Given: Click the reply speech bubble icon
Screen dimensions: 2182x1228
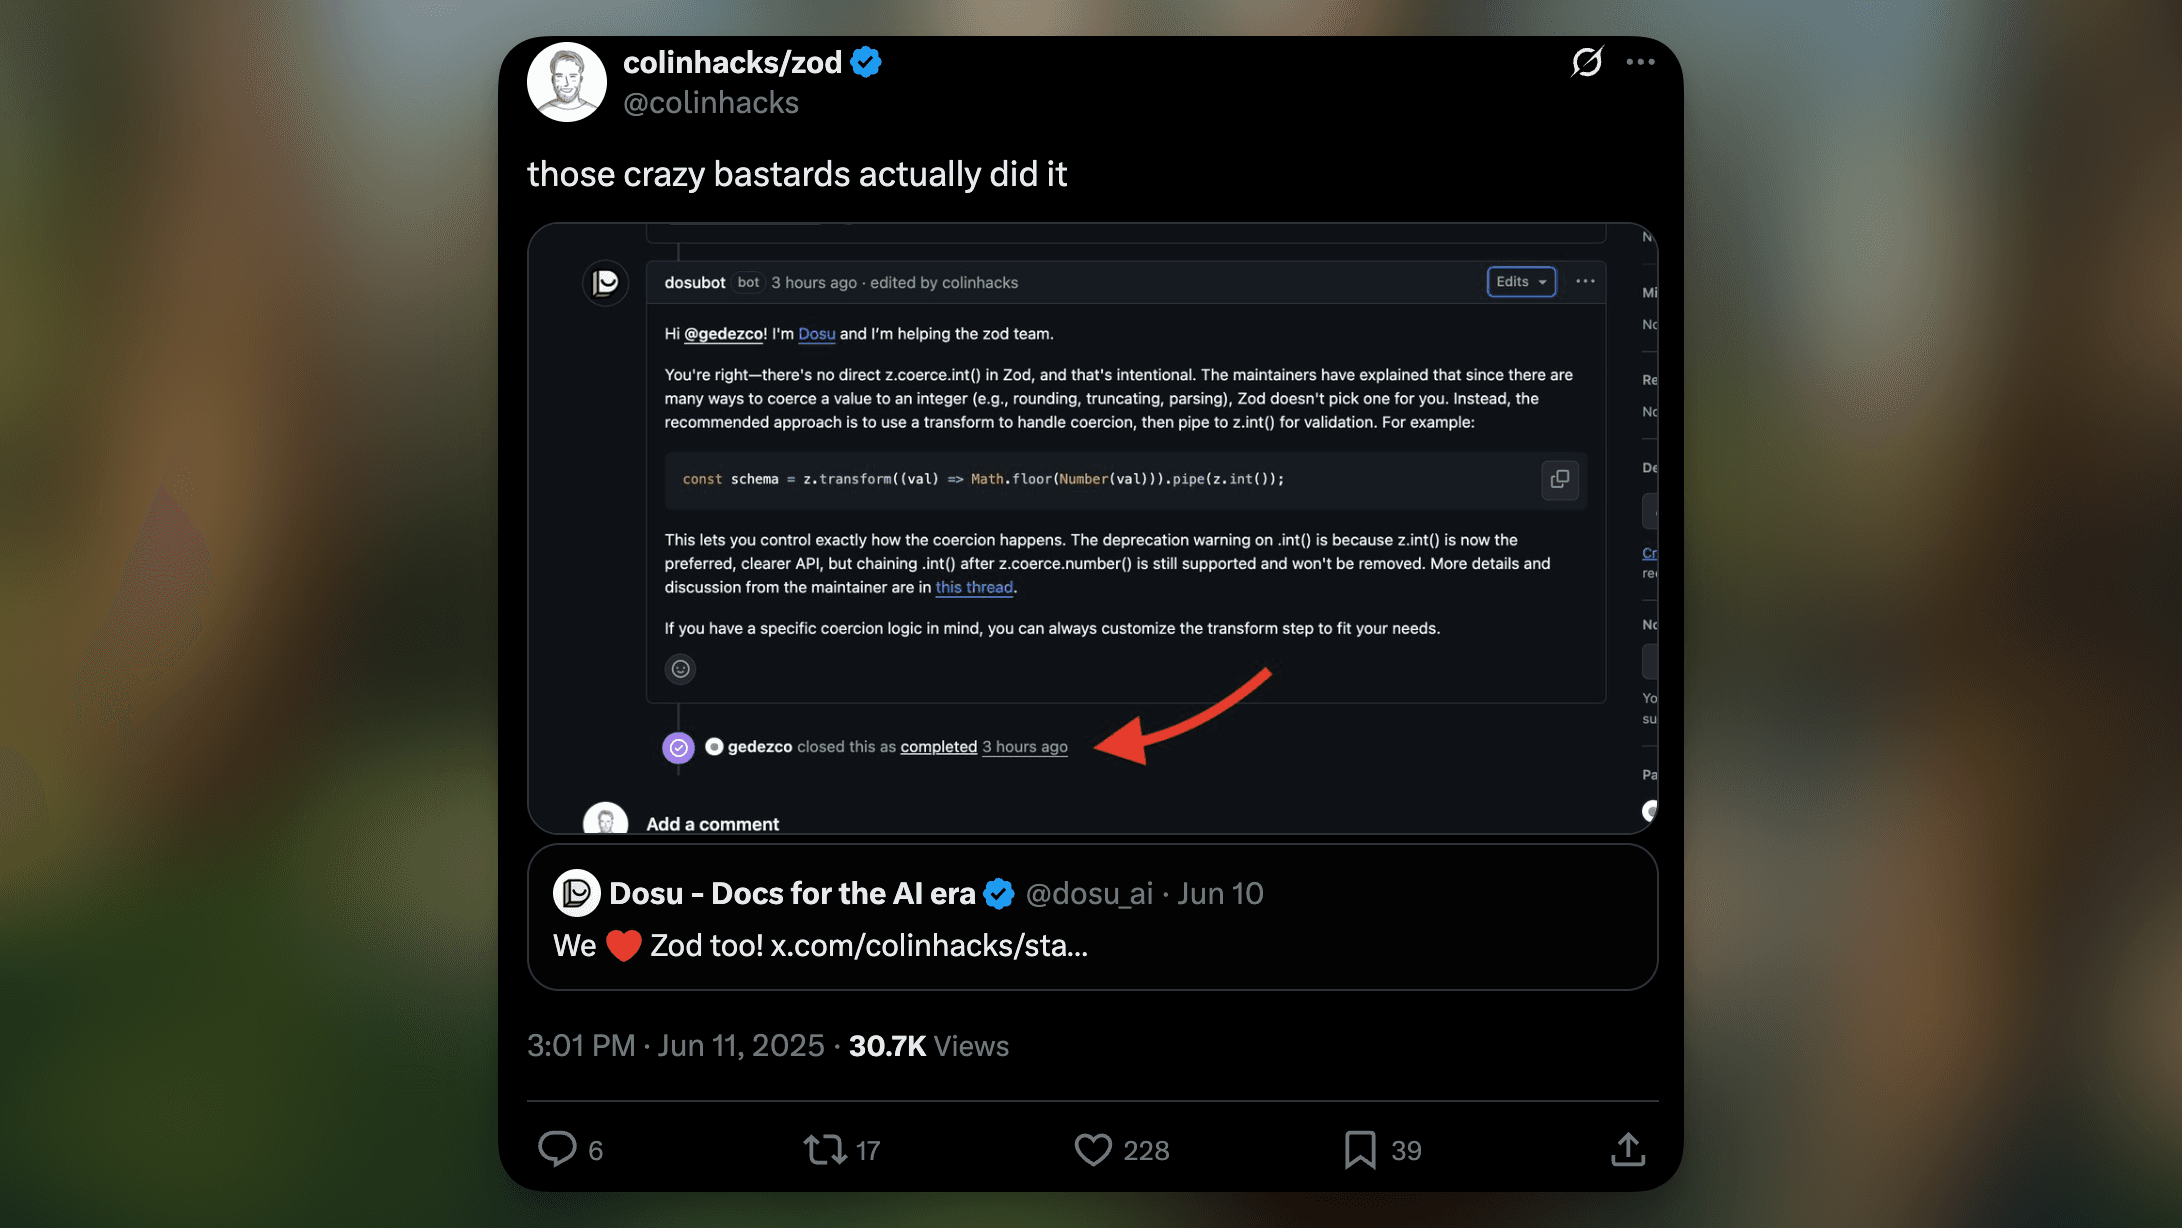Looking at the screenshot, I should (559, 1150).
